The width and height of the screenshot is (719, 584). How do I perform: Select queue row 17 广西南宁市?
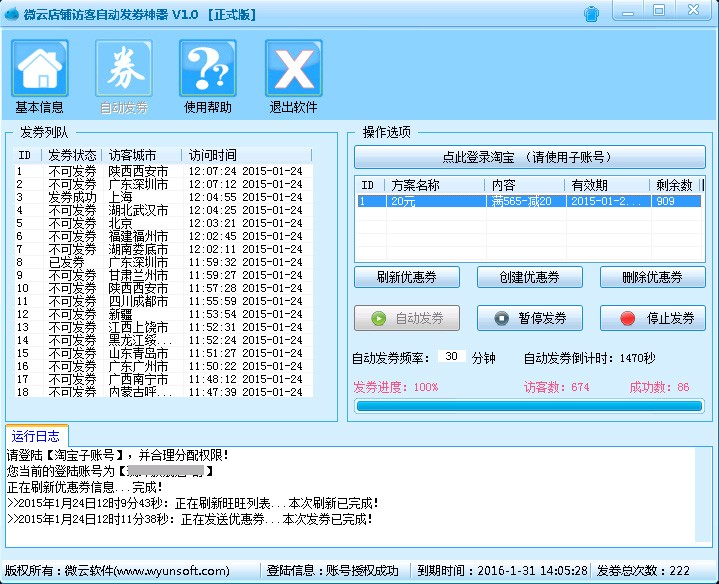pyautogui.click(x=164, y=380)
